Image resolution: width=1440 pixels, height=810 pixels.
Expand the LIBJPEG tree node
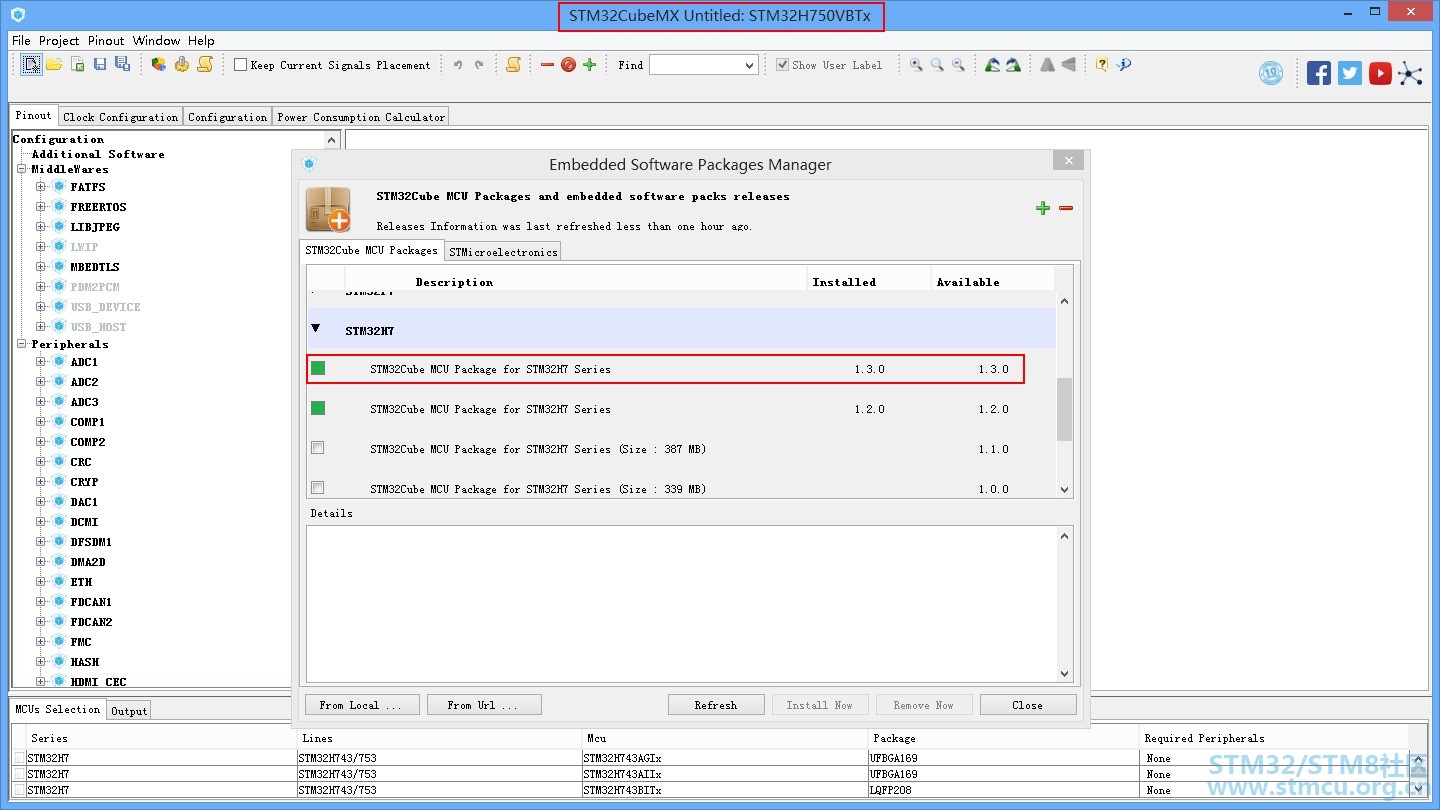click(x=41, y=227)
